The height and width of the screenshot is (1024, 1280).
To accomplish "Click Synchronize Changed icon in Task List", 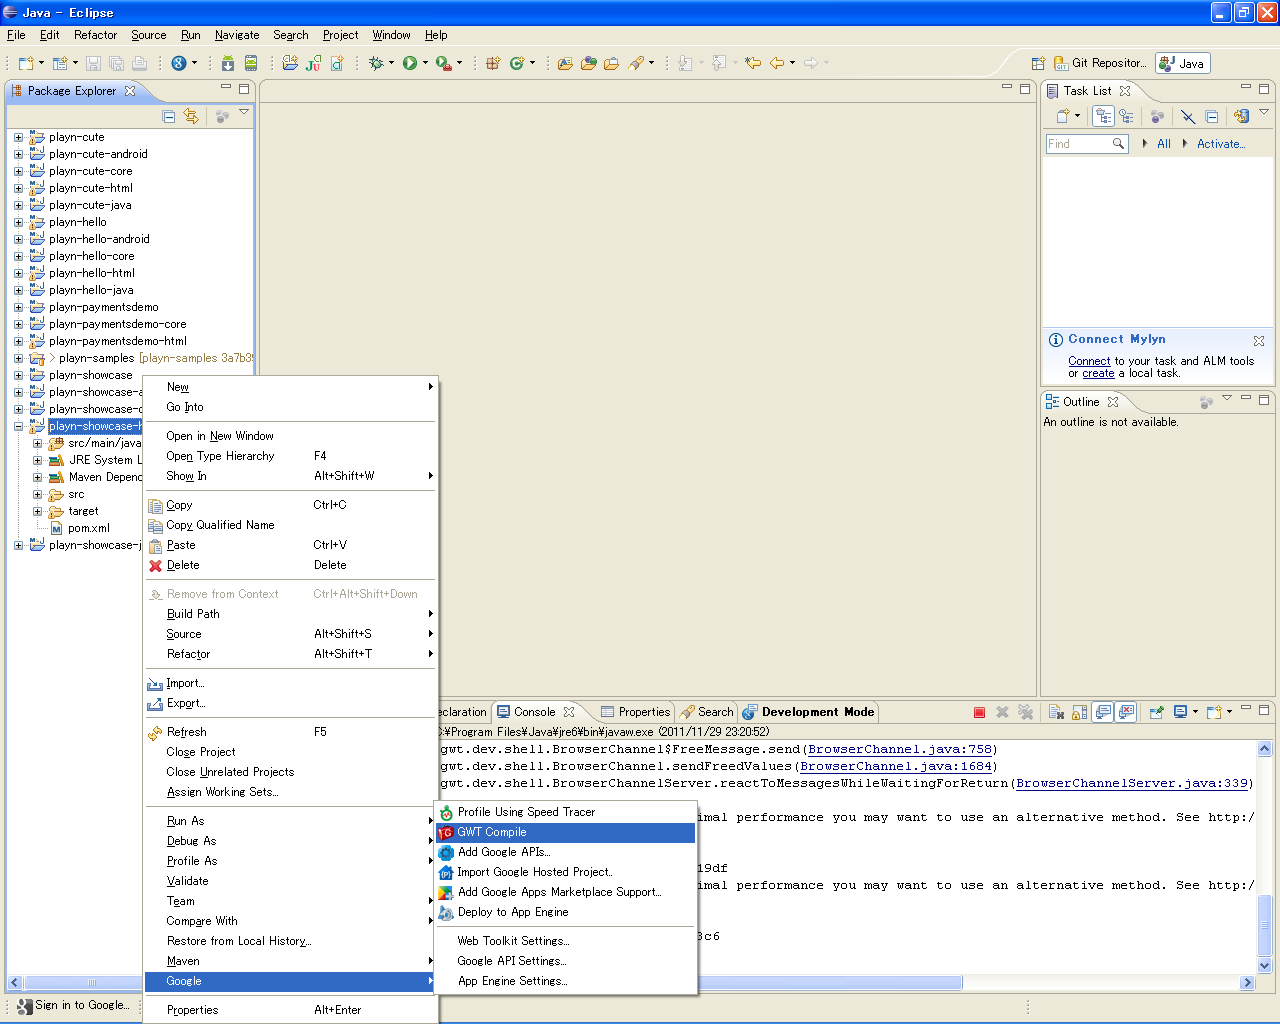I will pos(1241,116).
